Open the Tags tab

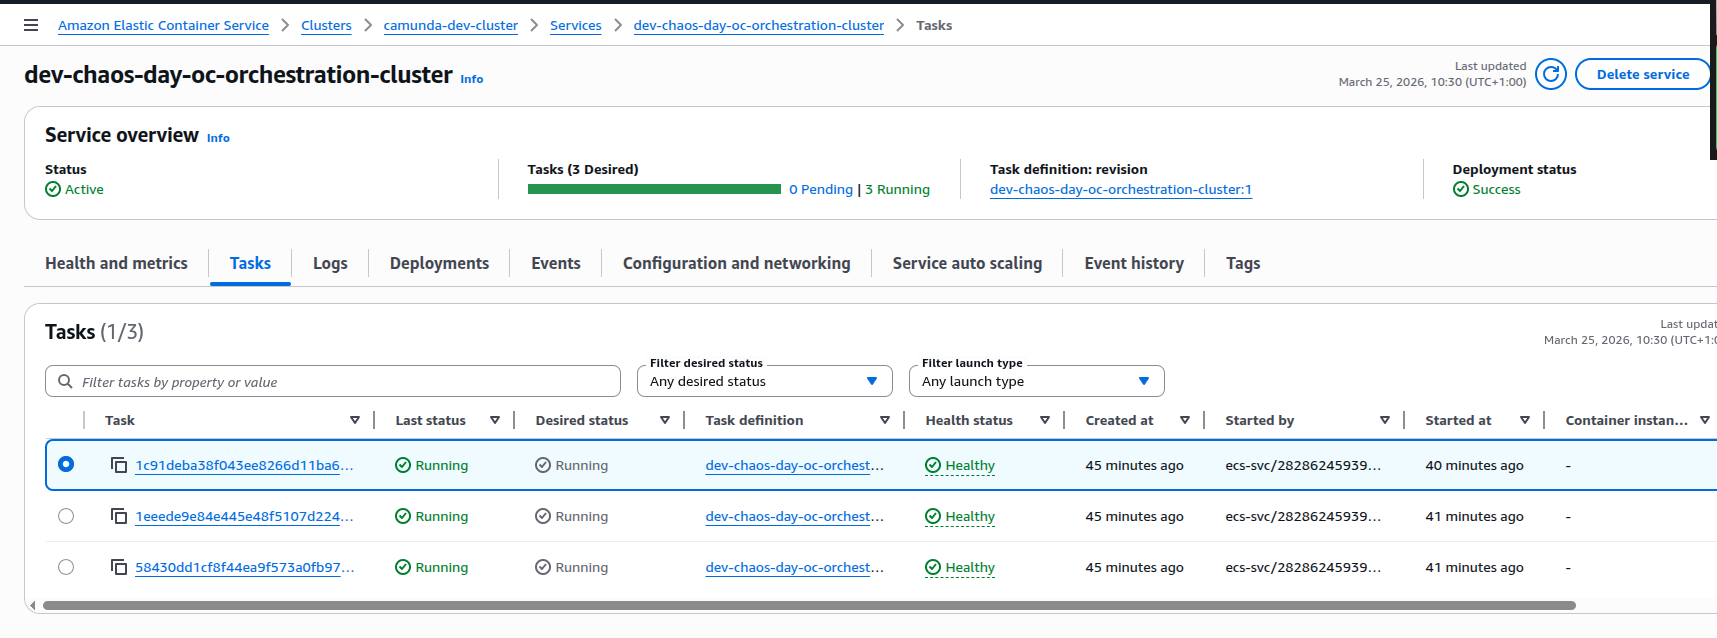1243,263
